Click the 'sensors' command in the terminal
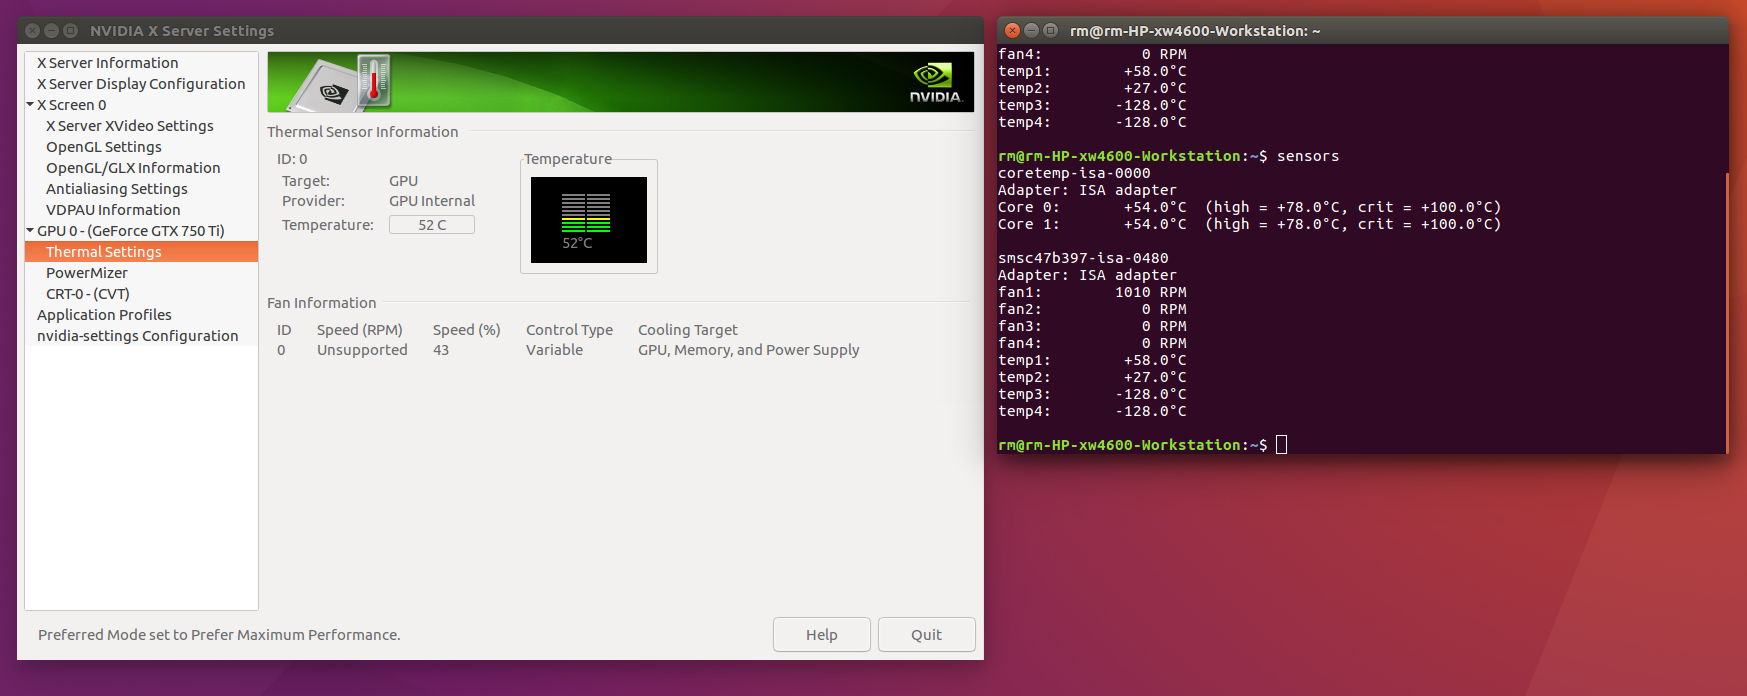 pos(1308,156)
